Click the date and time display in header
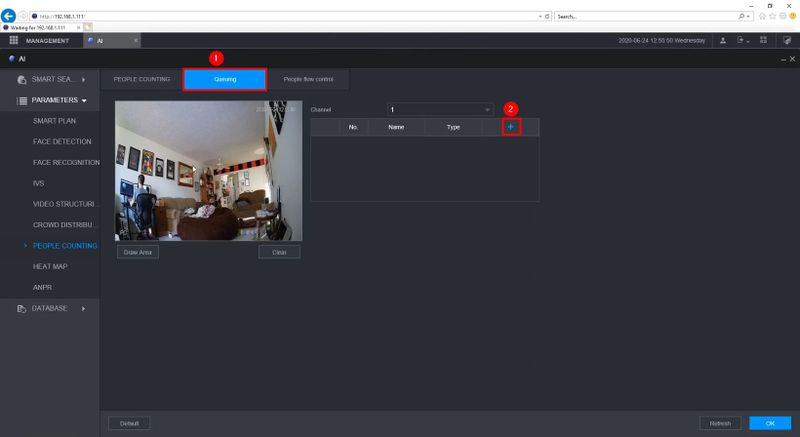This screenshot has height=437, width=800. click(x=662, y=40)
